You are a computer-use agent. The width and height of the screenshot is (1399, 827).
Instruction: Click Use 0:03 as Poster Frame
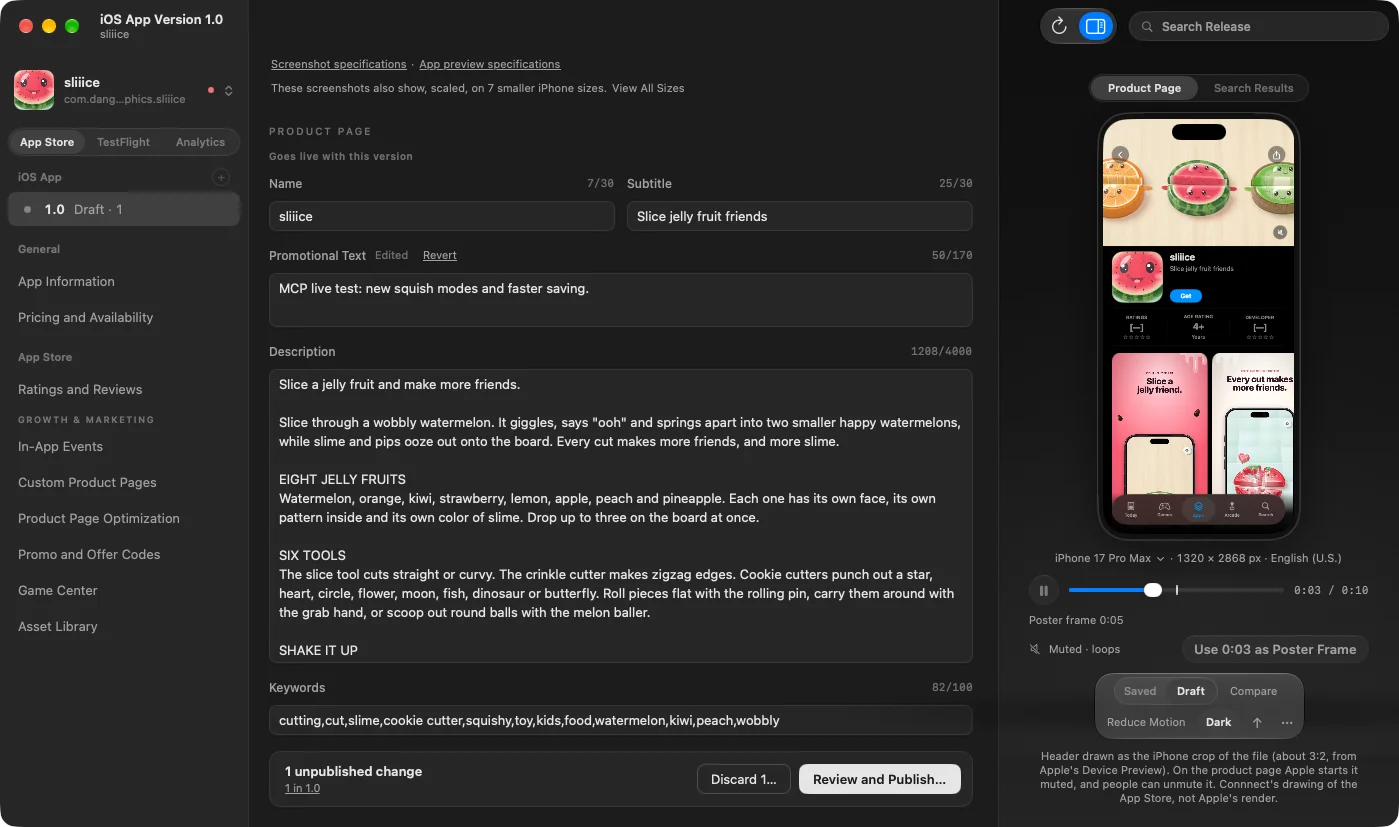point(1275,649)
